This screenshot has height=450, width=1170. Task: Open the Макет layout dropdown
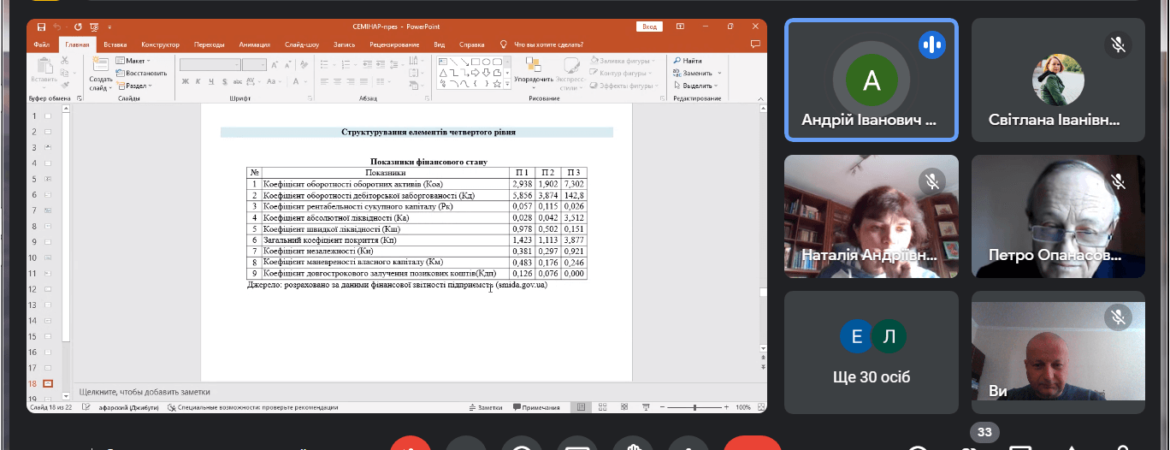click(x=134, y=60)
